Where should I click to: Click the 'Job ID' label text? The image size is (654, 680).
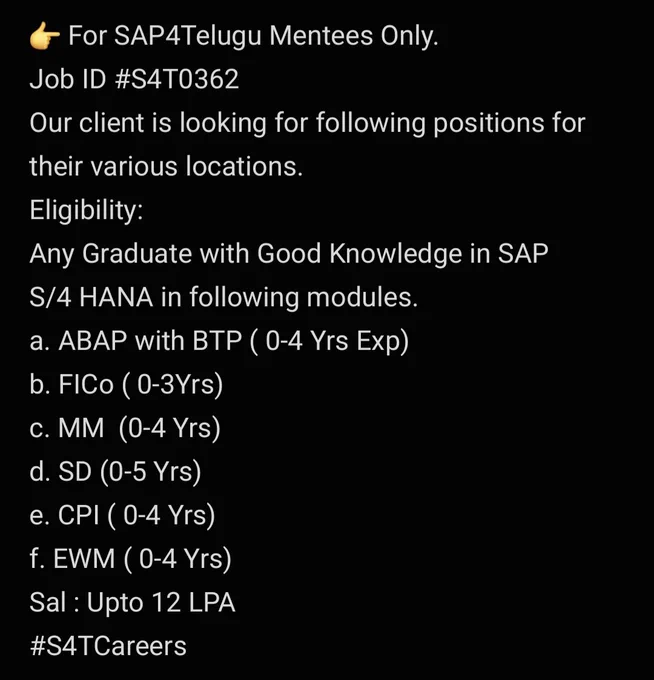point(68,79)
